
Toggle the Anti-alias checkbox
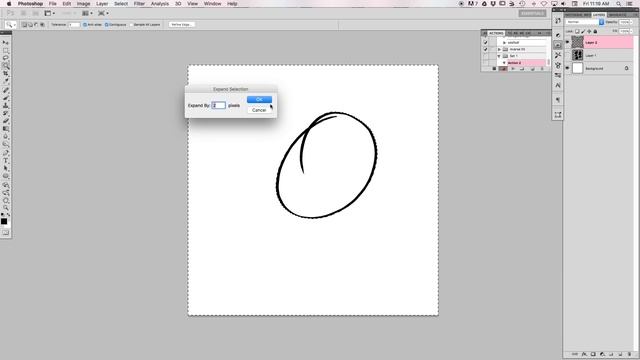[85, 25]
